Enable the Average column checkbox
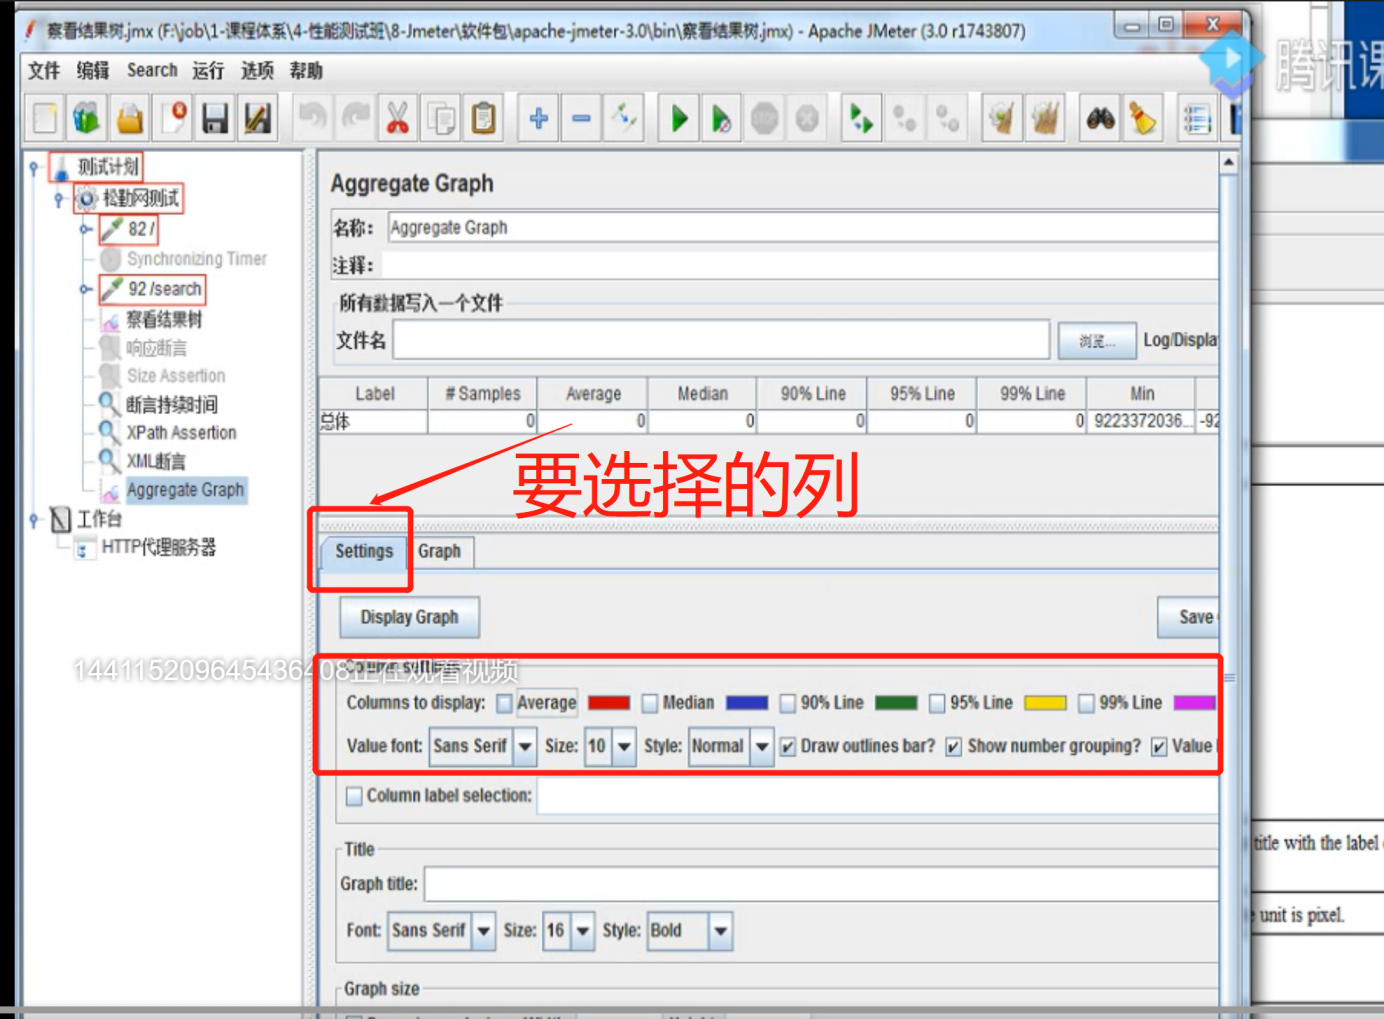1384x1019 pixels. pos(505,704)
